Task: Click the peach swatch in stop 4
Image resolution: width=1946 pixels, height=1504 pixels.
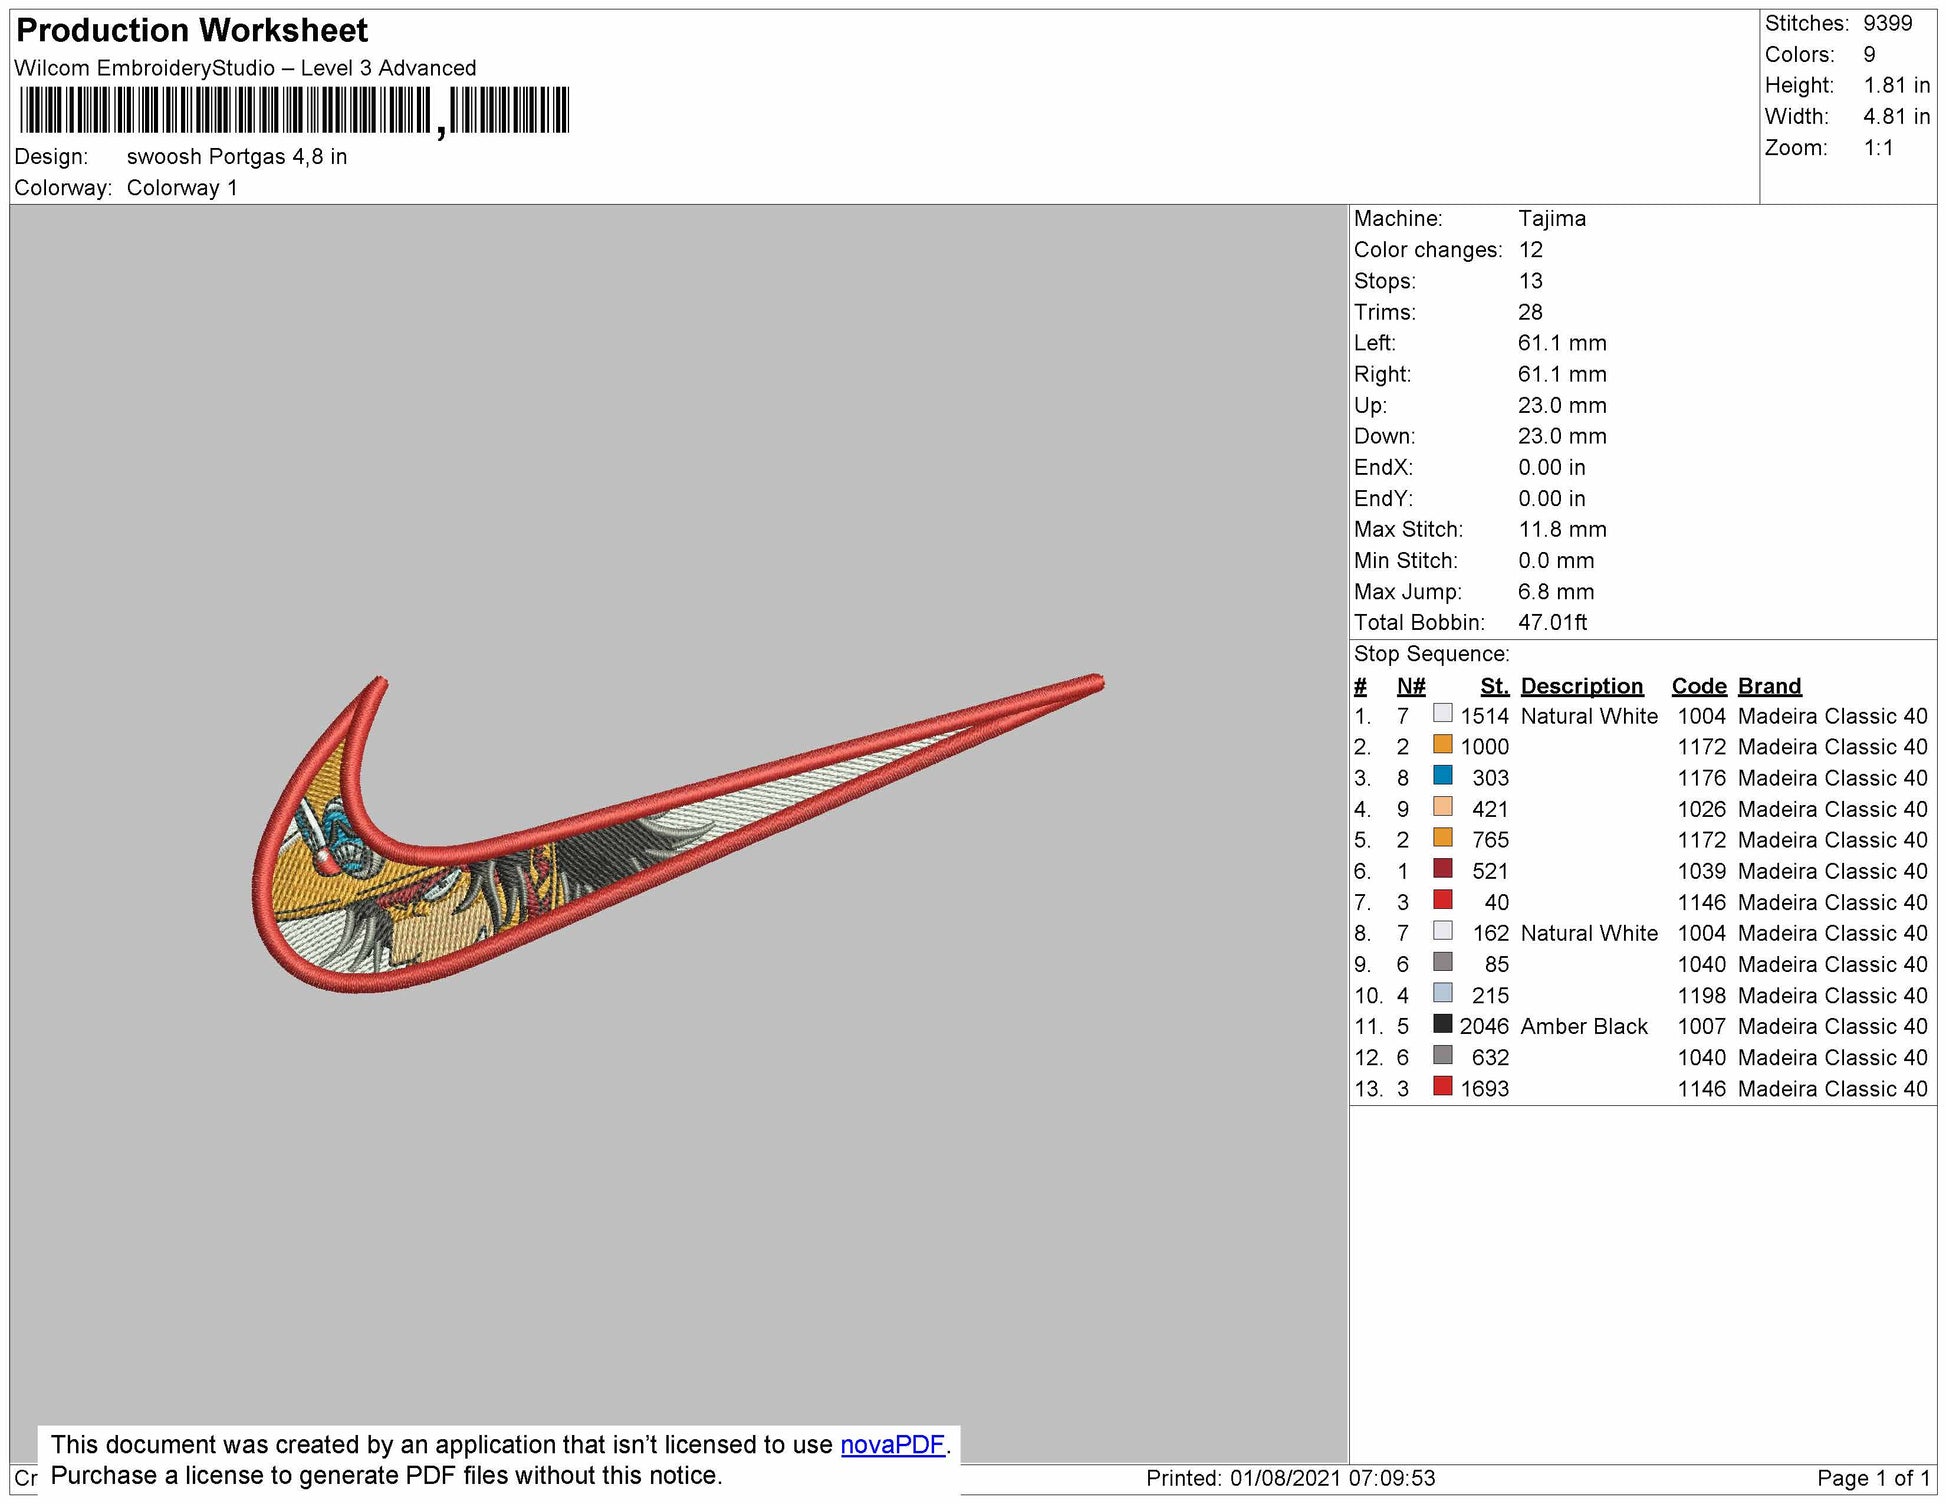Action: click(1442, 807)
